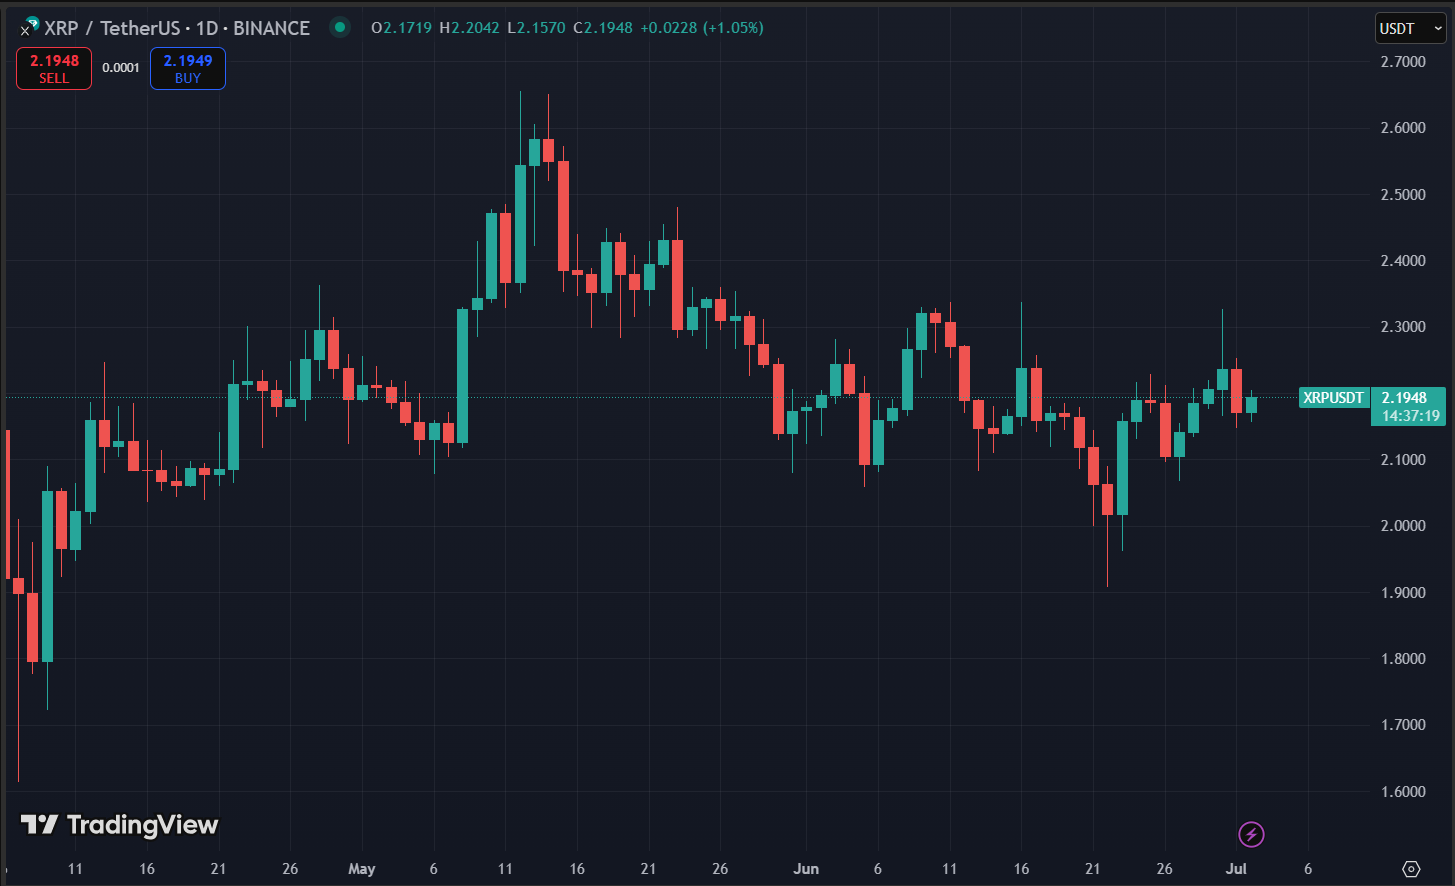The width and height of the screenshot is (1455, 886).
Task: Click the 2.1948 current price tag
Action: tap(1404, 398)
